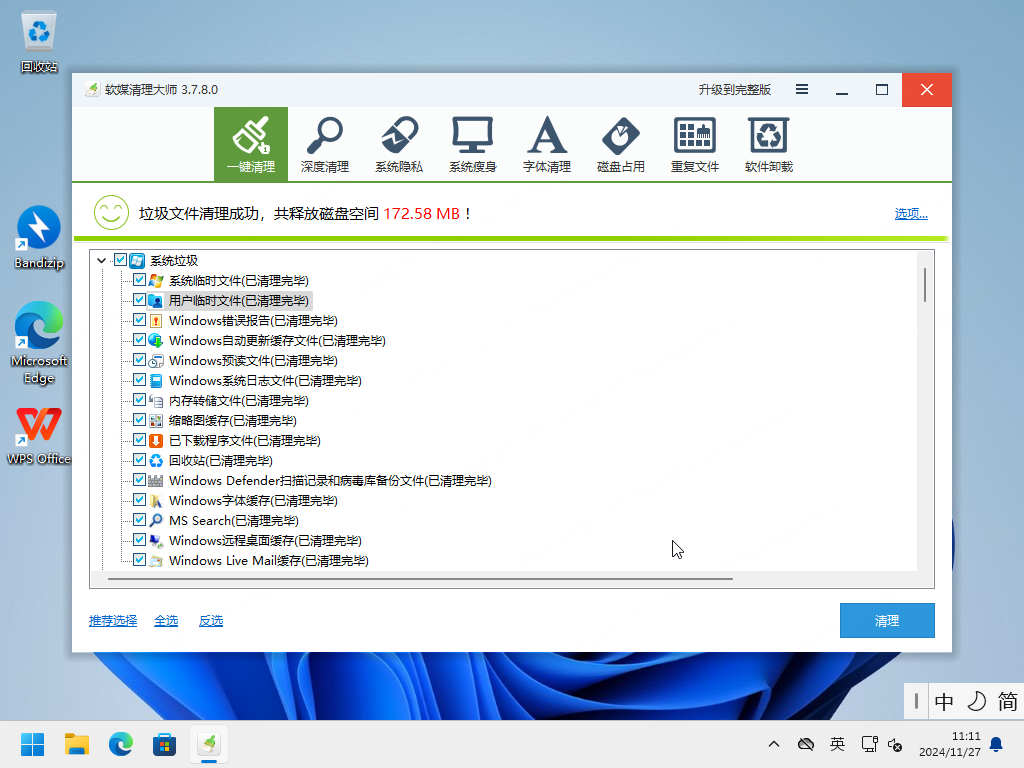Open the Windows Start menu
The height and width of the screenshot is (768, 1024).
point(32,744)
